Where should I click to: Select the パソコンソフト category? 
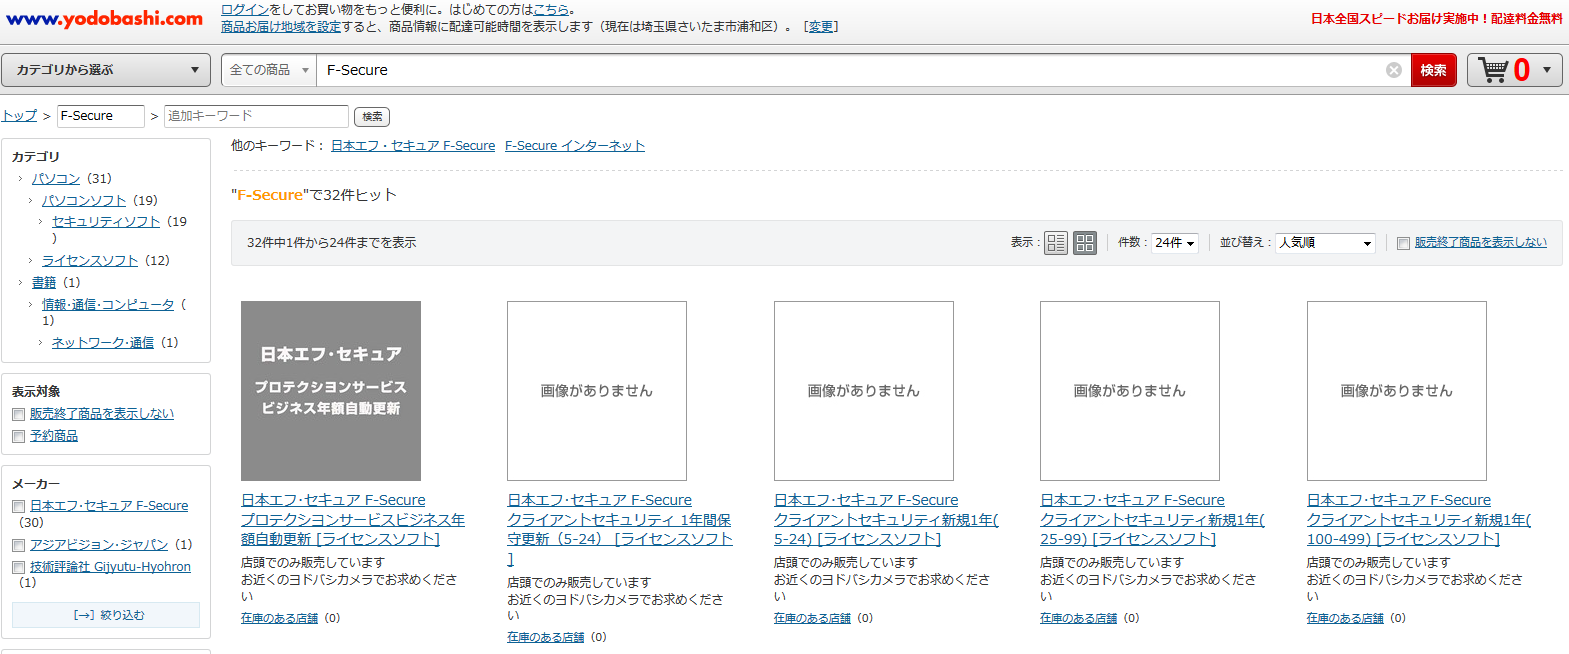tap(84, 201)
